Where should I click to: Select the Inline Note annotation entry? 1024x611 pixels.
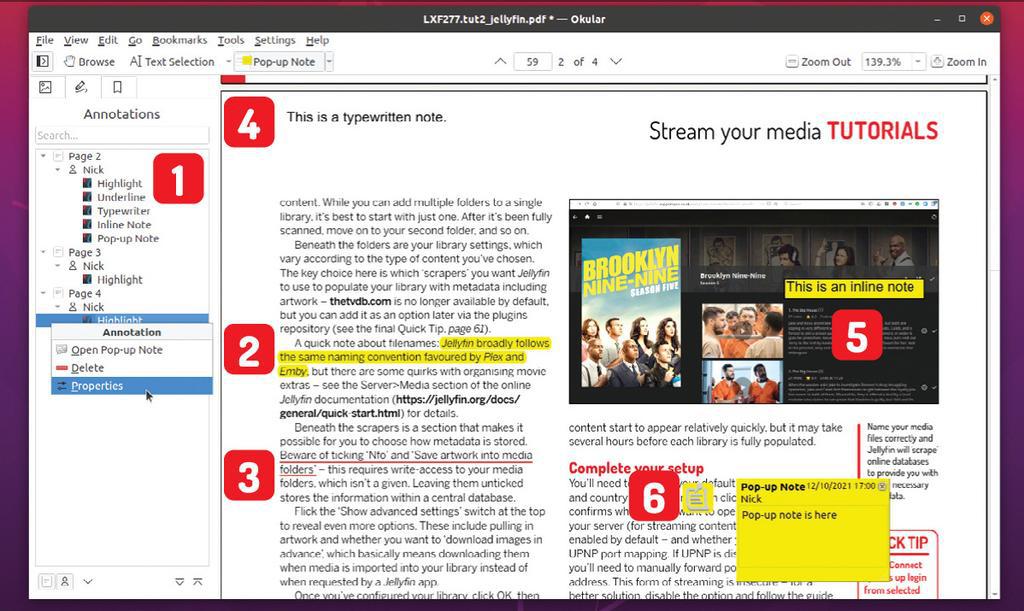click(124, 225)
